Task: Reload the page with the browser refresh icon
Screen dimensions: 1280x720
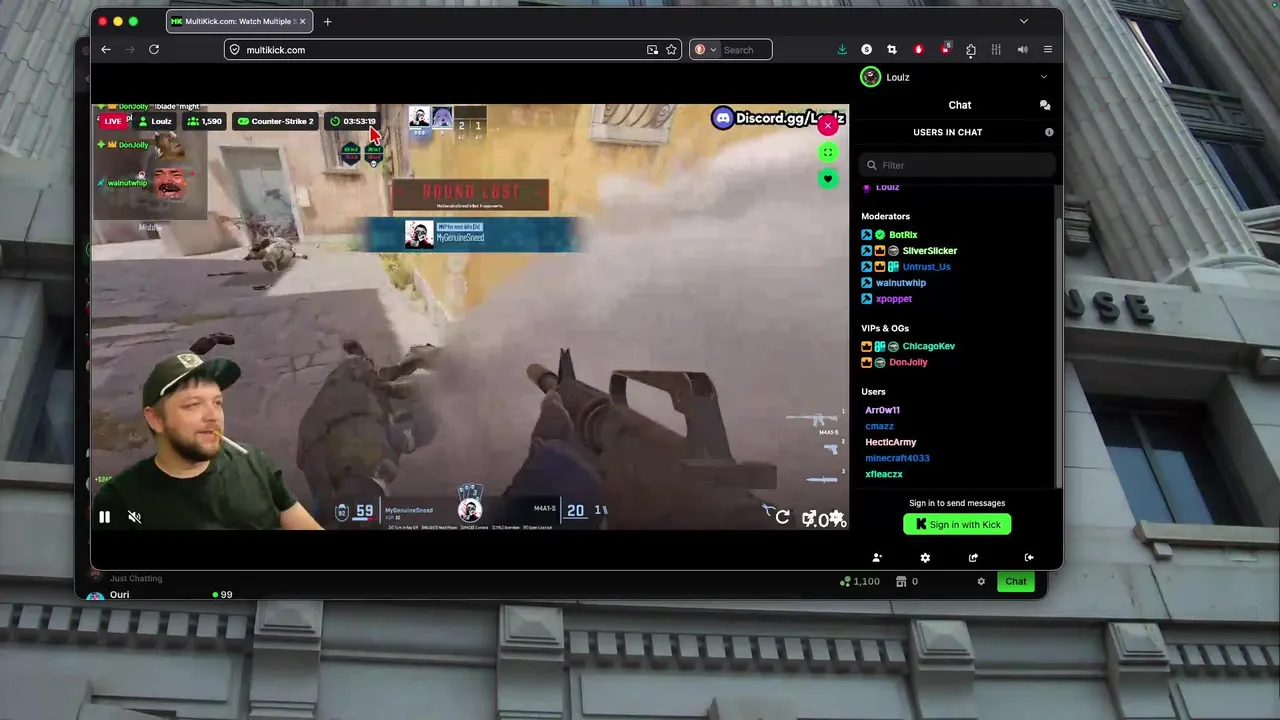Action: click(154, 49)
